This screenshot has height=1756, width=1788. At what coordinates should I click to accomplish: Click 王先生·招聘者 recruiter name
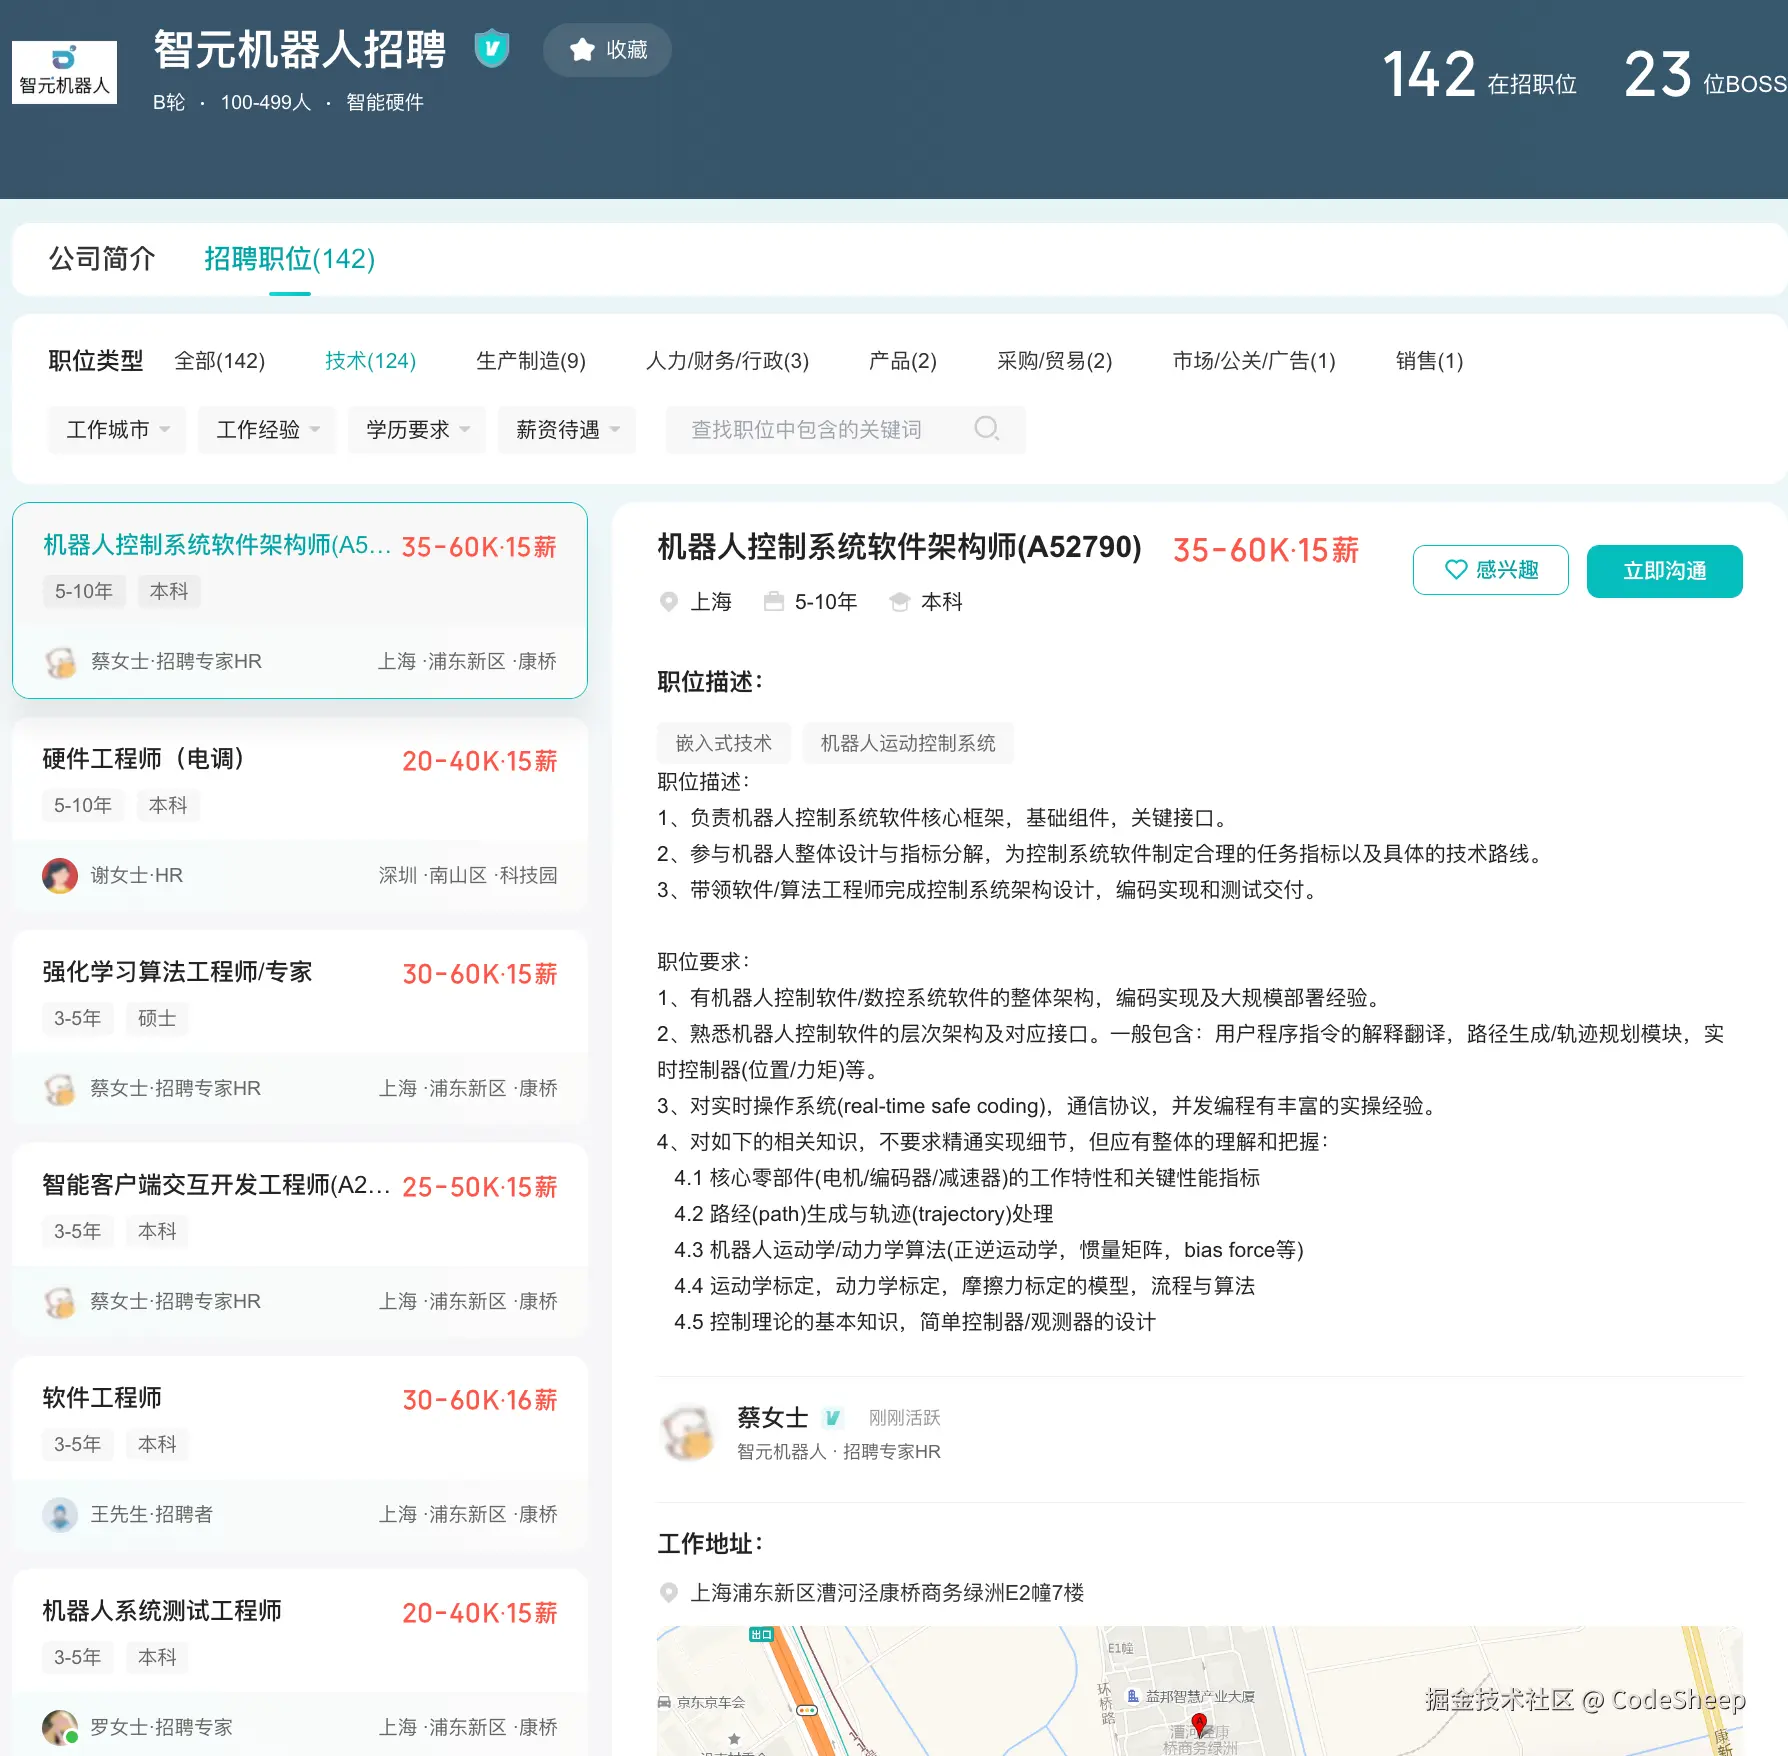tap(152, 1515)
